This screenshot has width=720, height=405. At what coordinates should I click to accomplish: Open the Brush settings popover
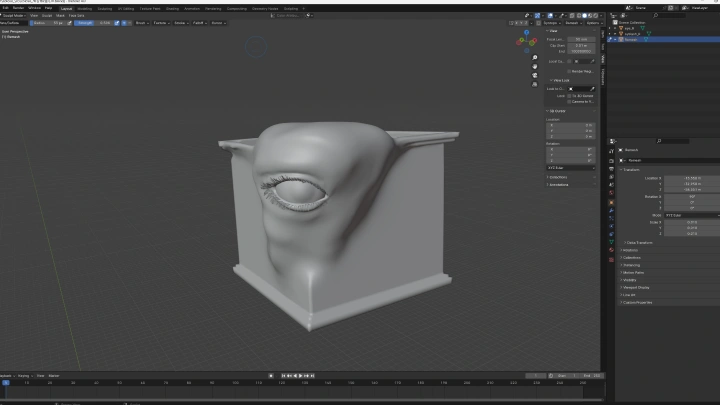pyautogui.click(x=140, y=22)
